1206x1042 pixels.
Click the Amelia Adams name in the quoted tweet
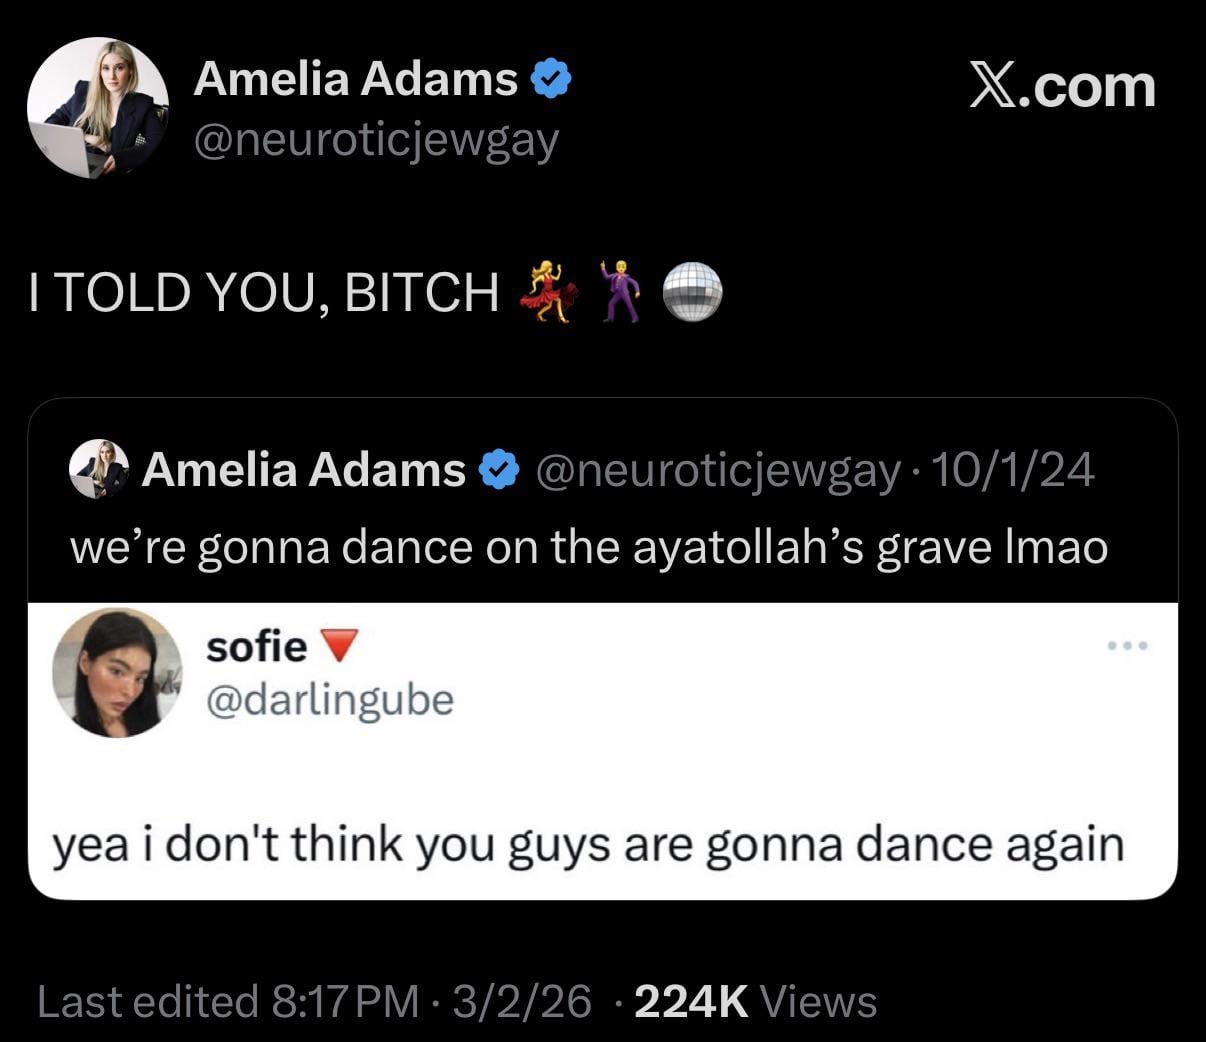click(x=304, y=469)
